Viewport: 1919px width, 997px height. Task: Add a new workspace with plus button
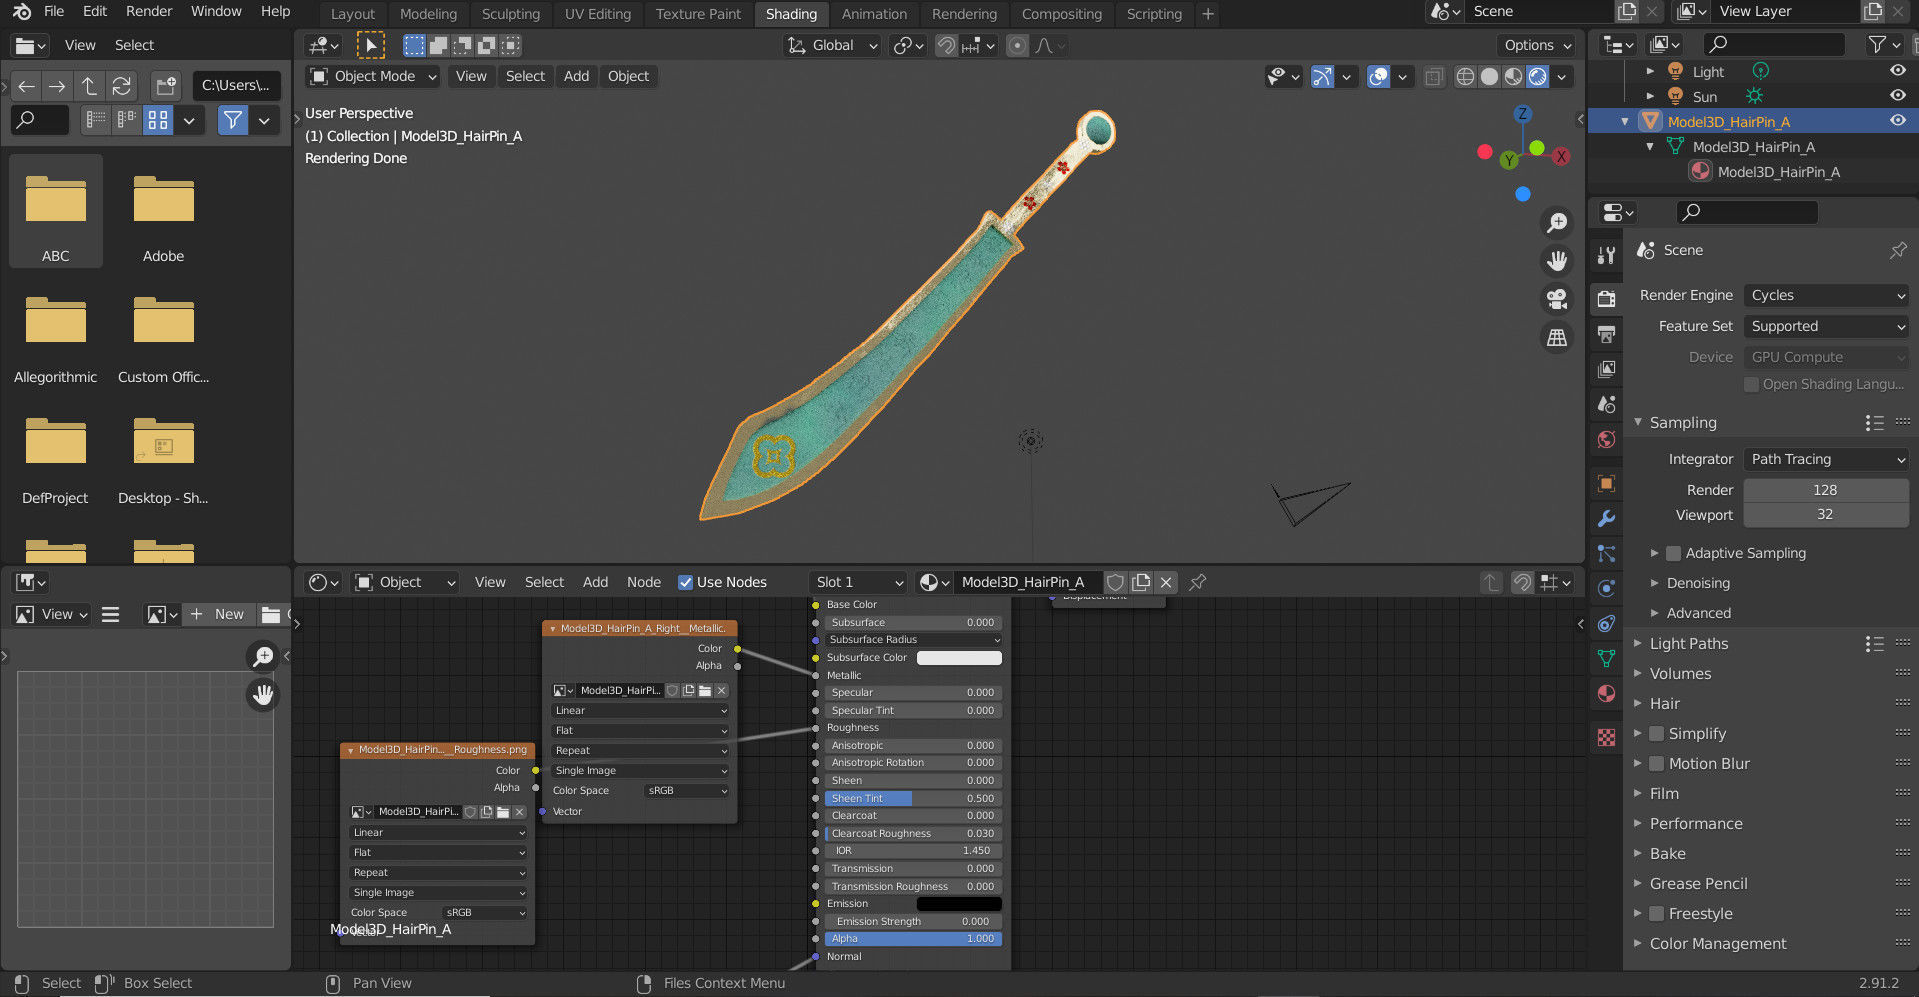click(1208, 14)
